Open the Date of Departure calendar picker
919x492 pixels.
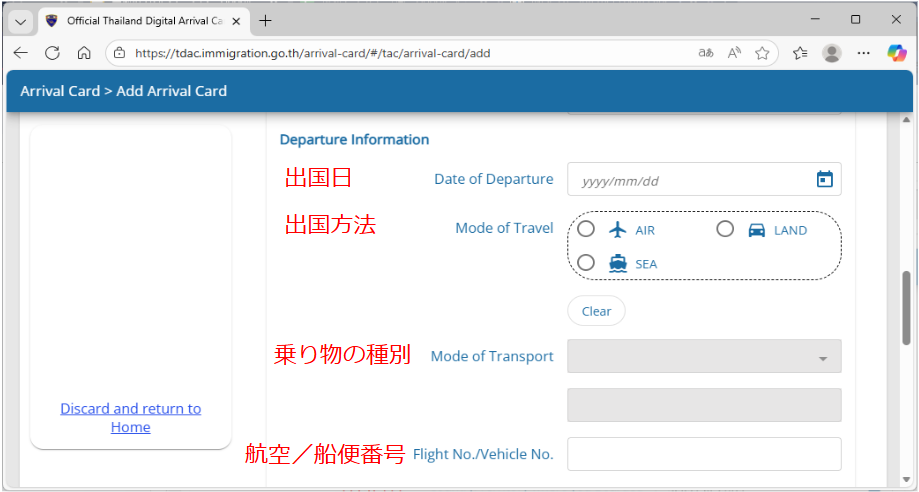(x=824, y=180)
